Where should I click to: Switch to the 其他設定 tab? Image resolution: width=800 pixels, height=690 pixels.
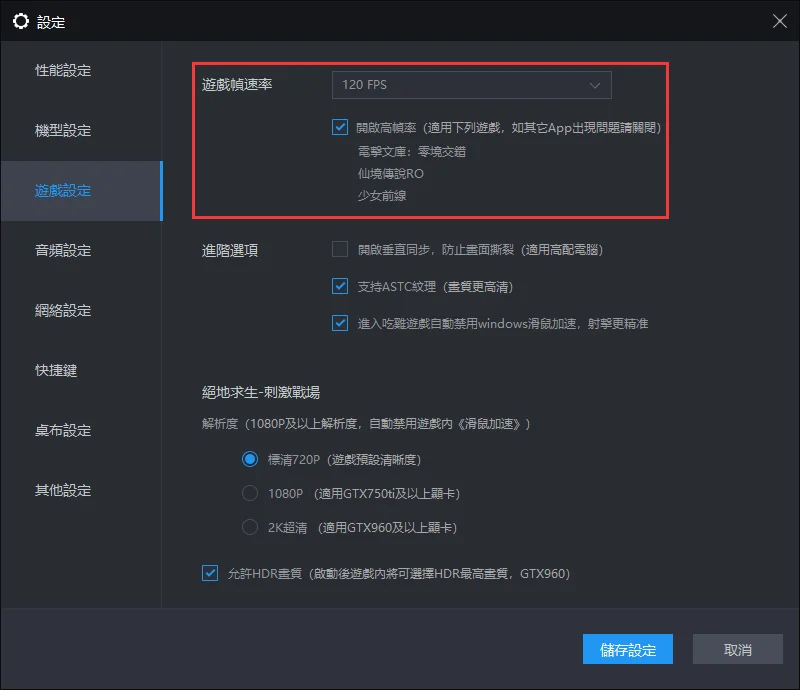coord(81,490)
